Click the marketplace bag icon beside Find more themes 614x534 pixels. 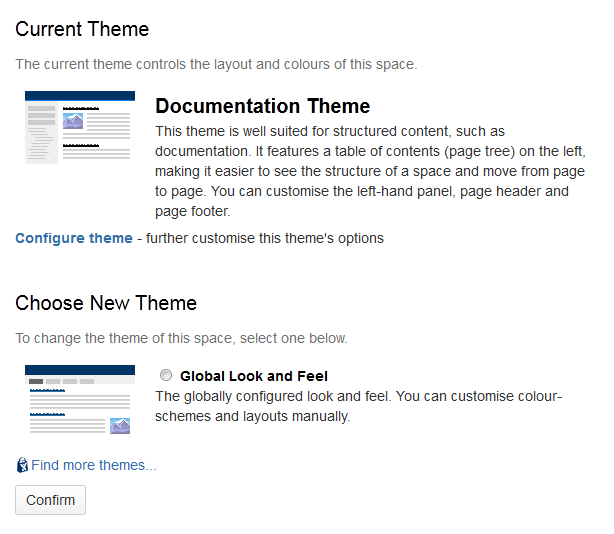coord(22,465)
